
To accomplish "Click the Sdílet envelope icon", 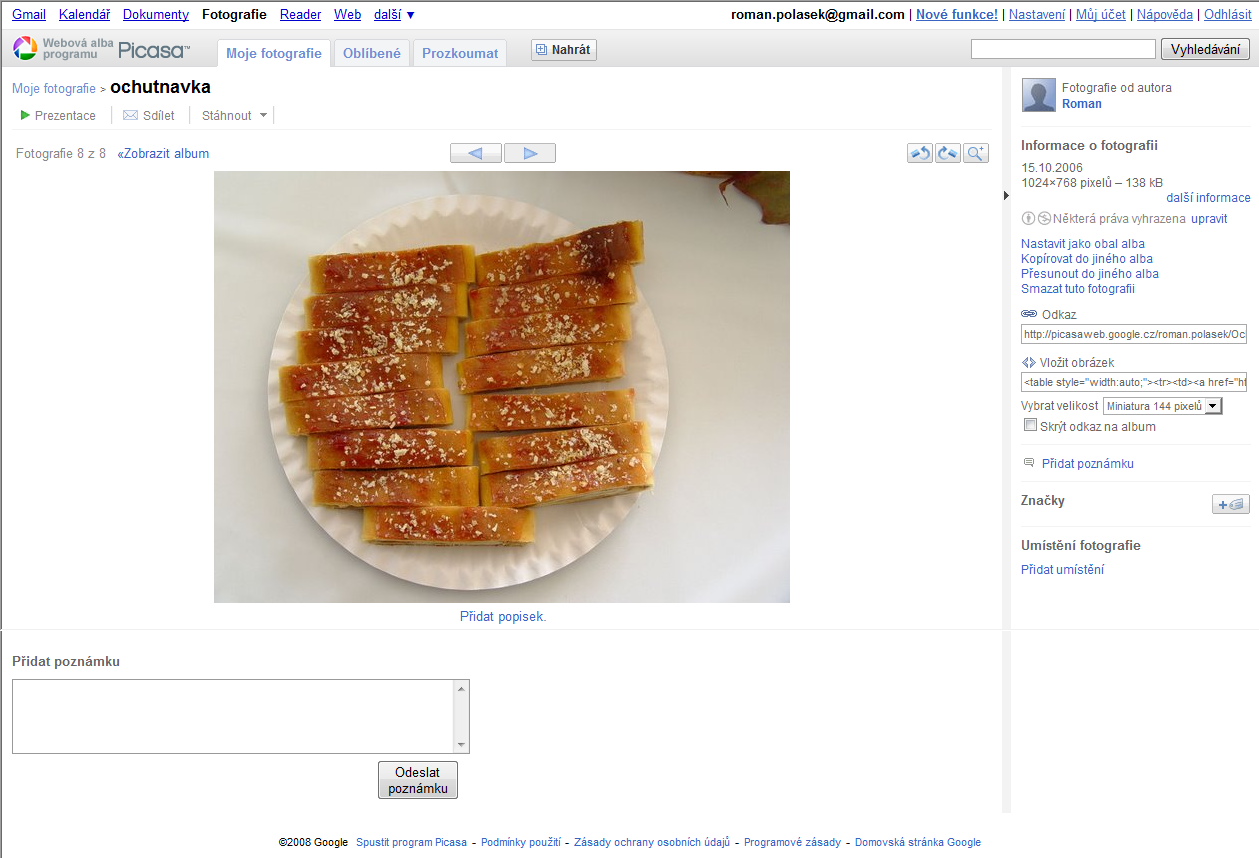I will 130,116.
